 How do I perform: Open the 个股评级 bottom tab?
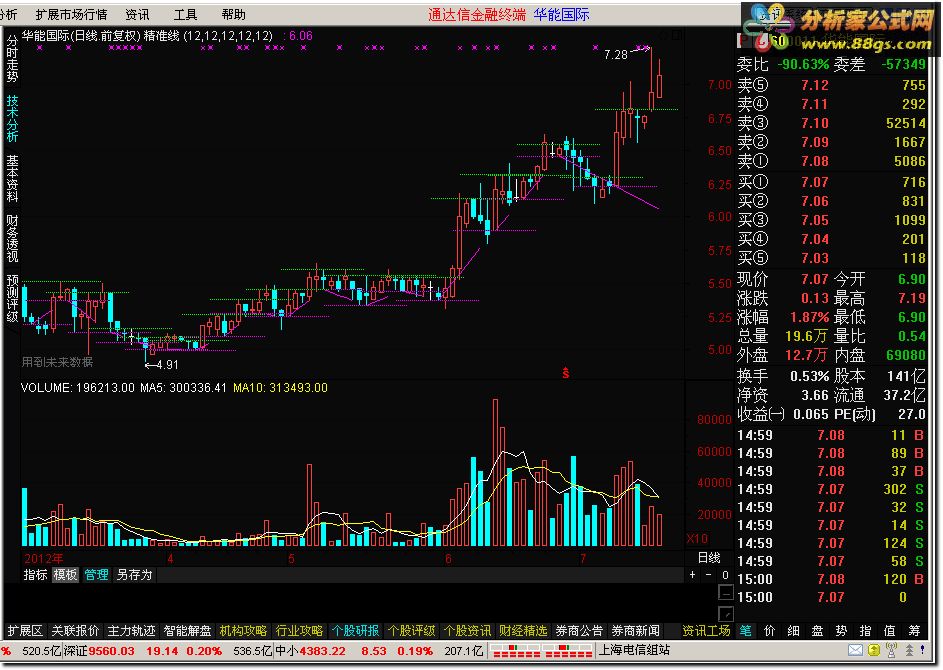[411, 631]
